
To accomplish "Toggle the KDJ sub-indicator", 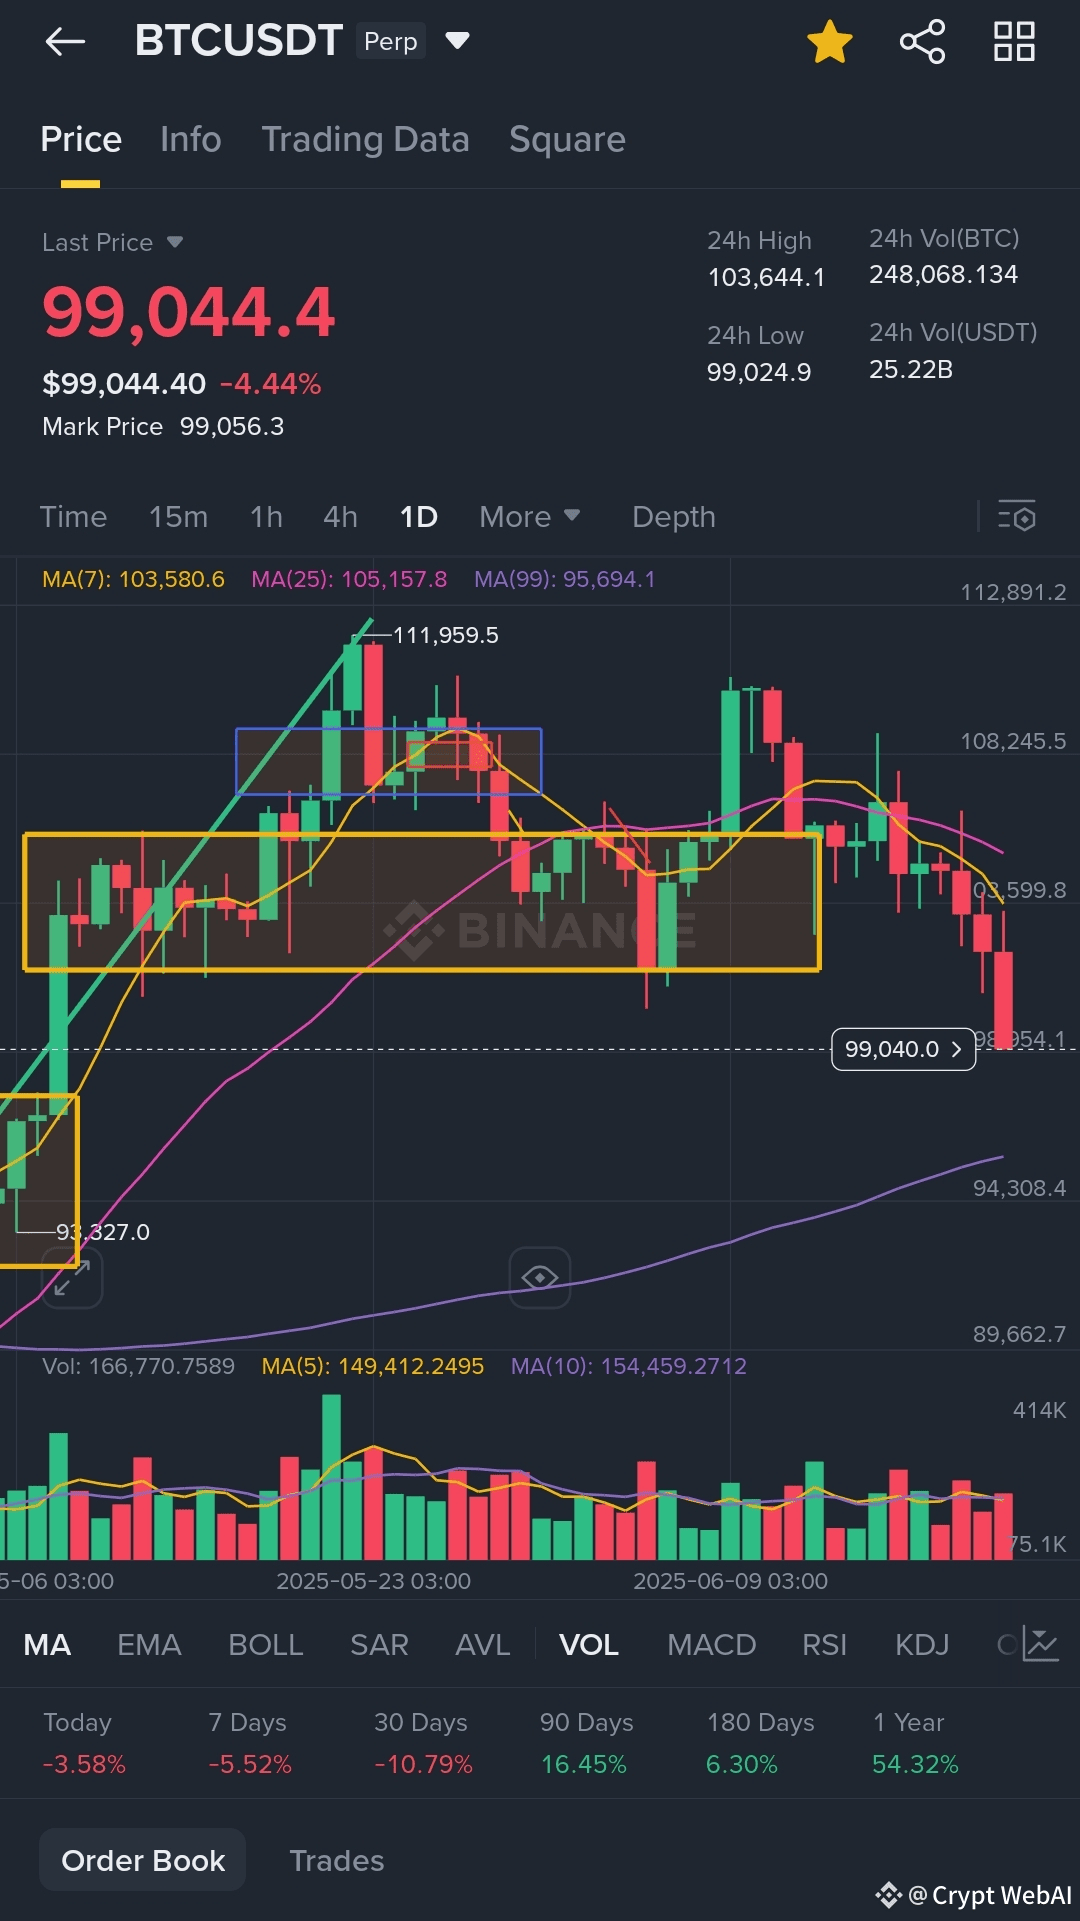I will 922,1645.
